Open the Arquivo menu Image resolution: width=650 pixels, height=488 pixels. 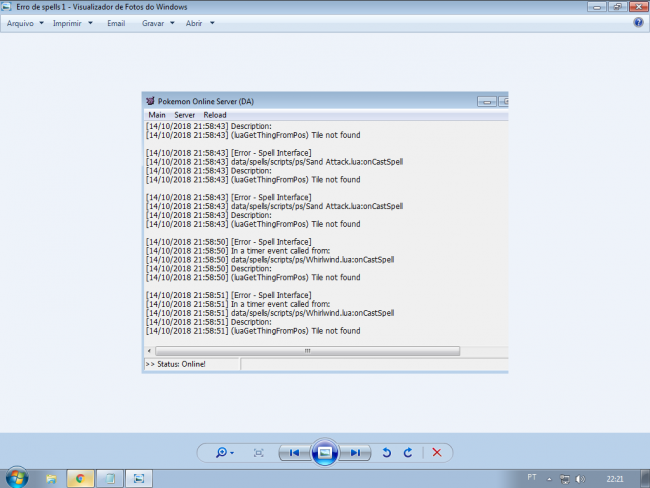coord(20,23)
